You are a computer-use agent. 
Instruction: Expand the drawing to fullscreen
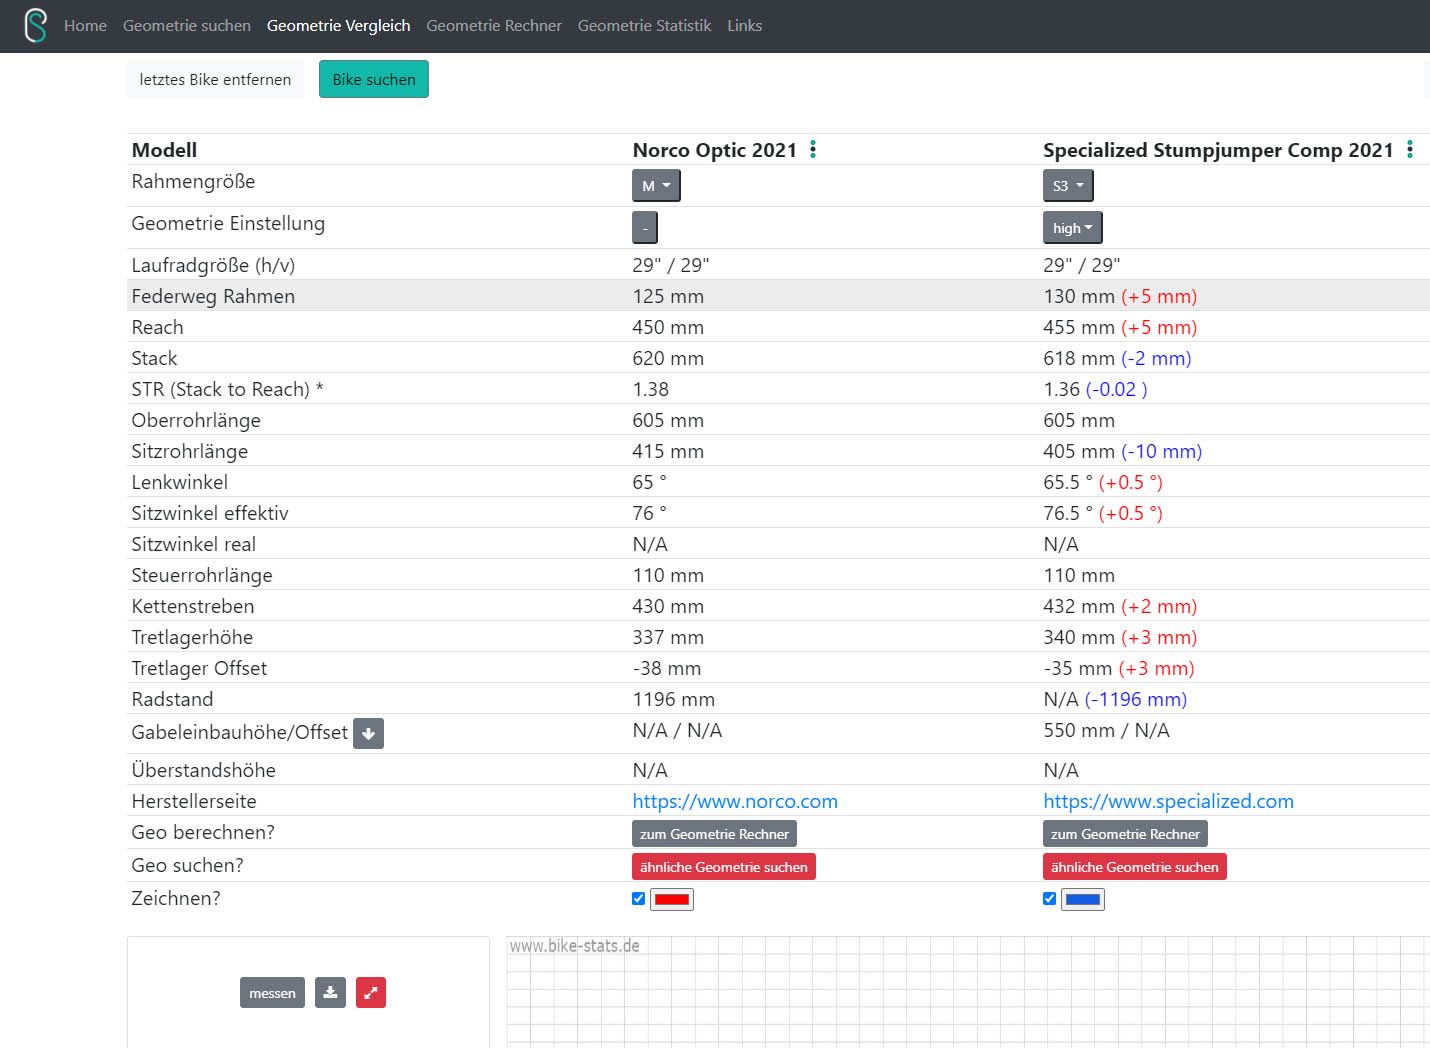371,993
